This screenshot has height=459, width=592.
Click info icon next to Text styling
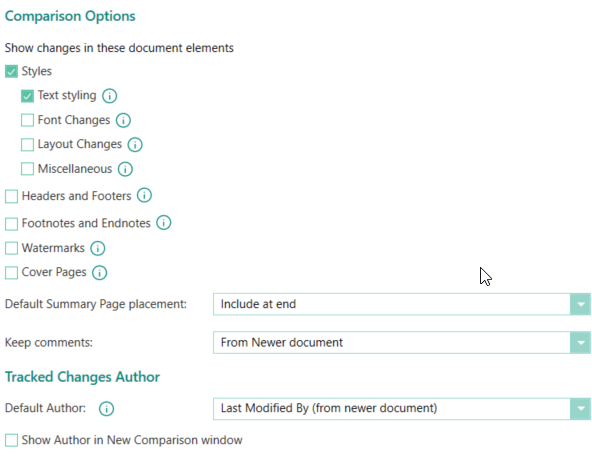pyautogui.click(x=109, y=96)
